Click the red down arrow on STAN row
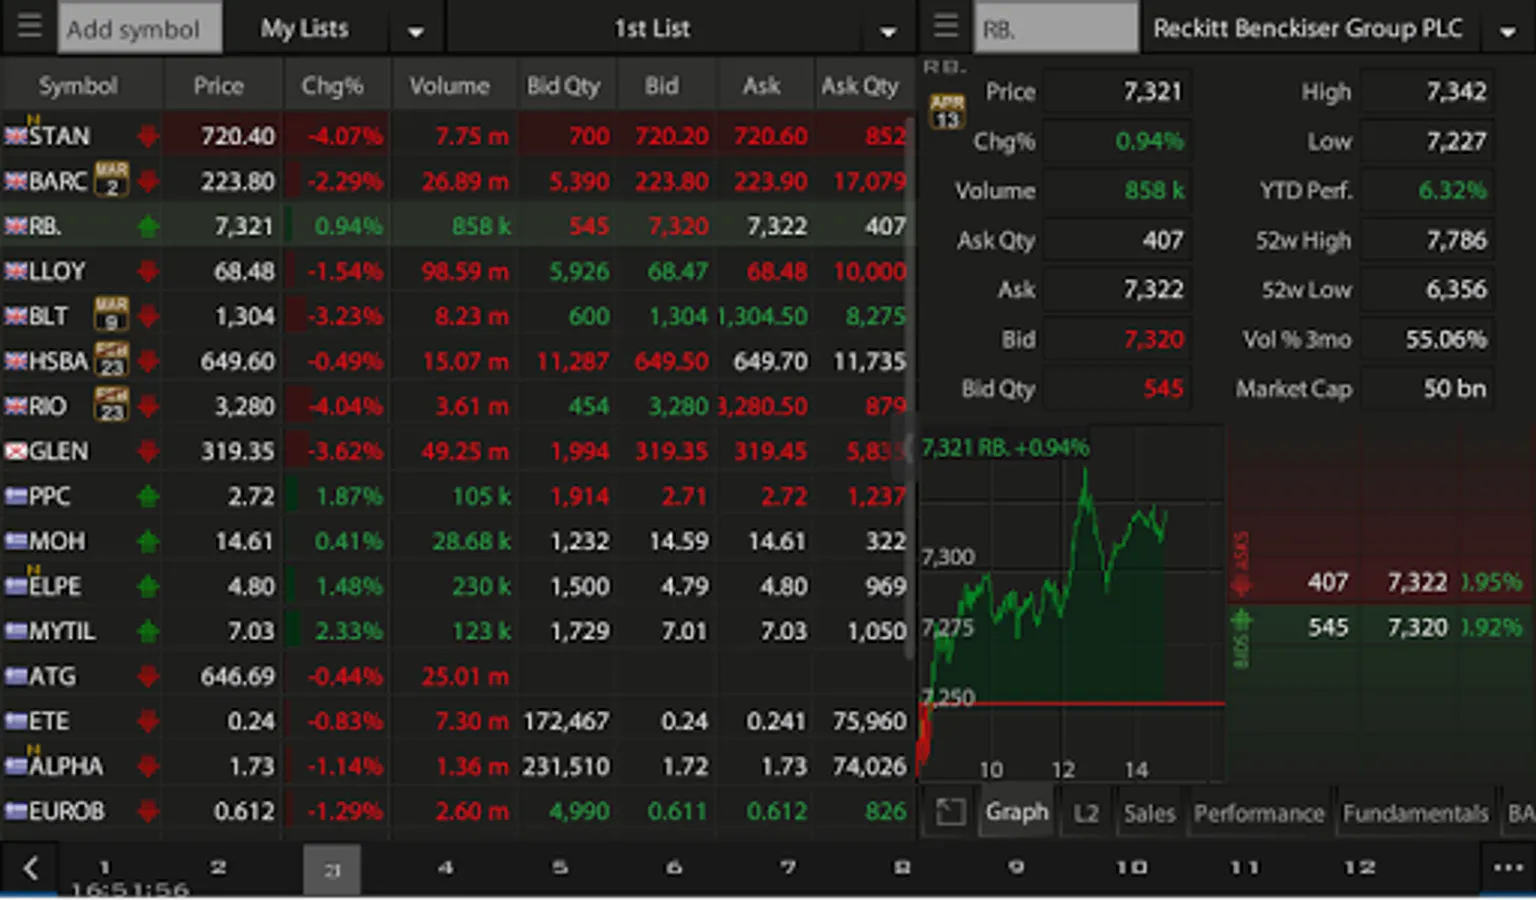The width and height of the screenshot is (1536, 900). [148, 136]
